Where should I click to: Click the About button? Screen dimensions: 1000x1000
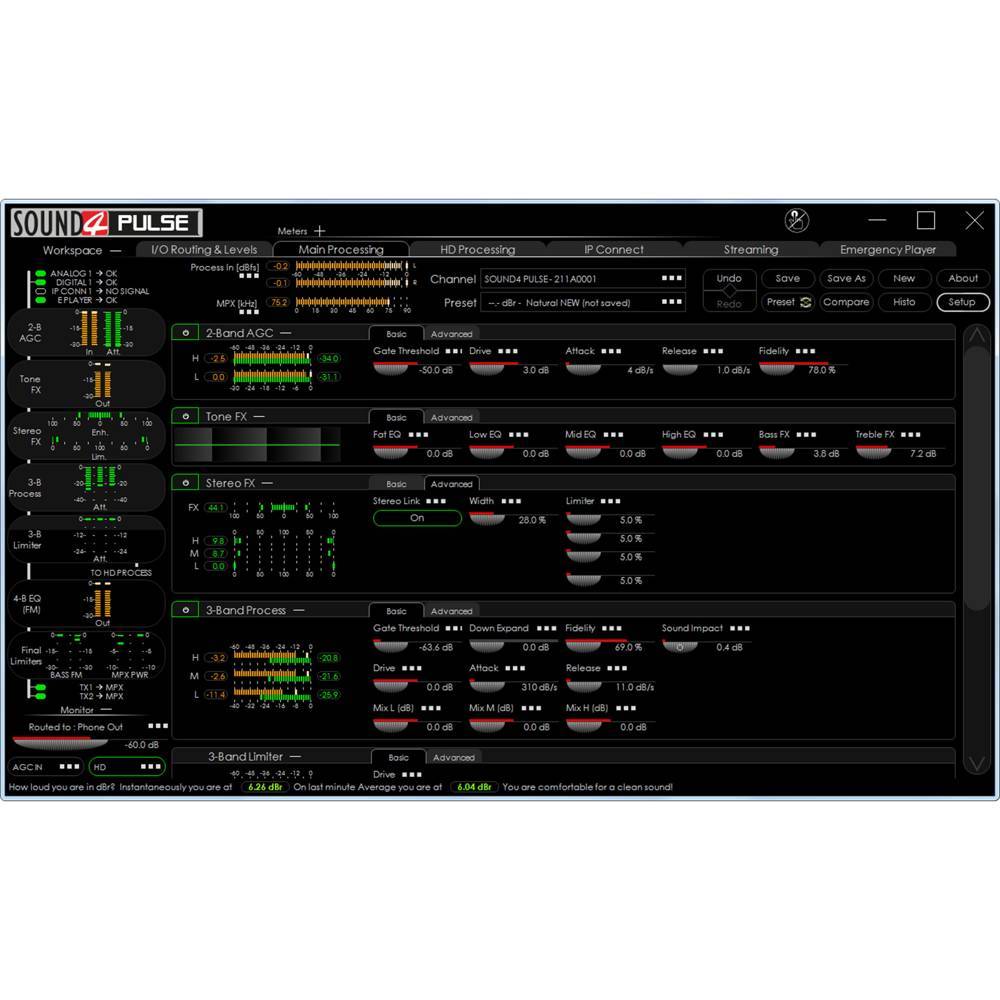[962, 279]
